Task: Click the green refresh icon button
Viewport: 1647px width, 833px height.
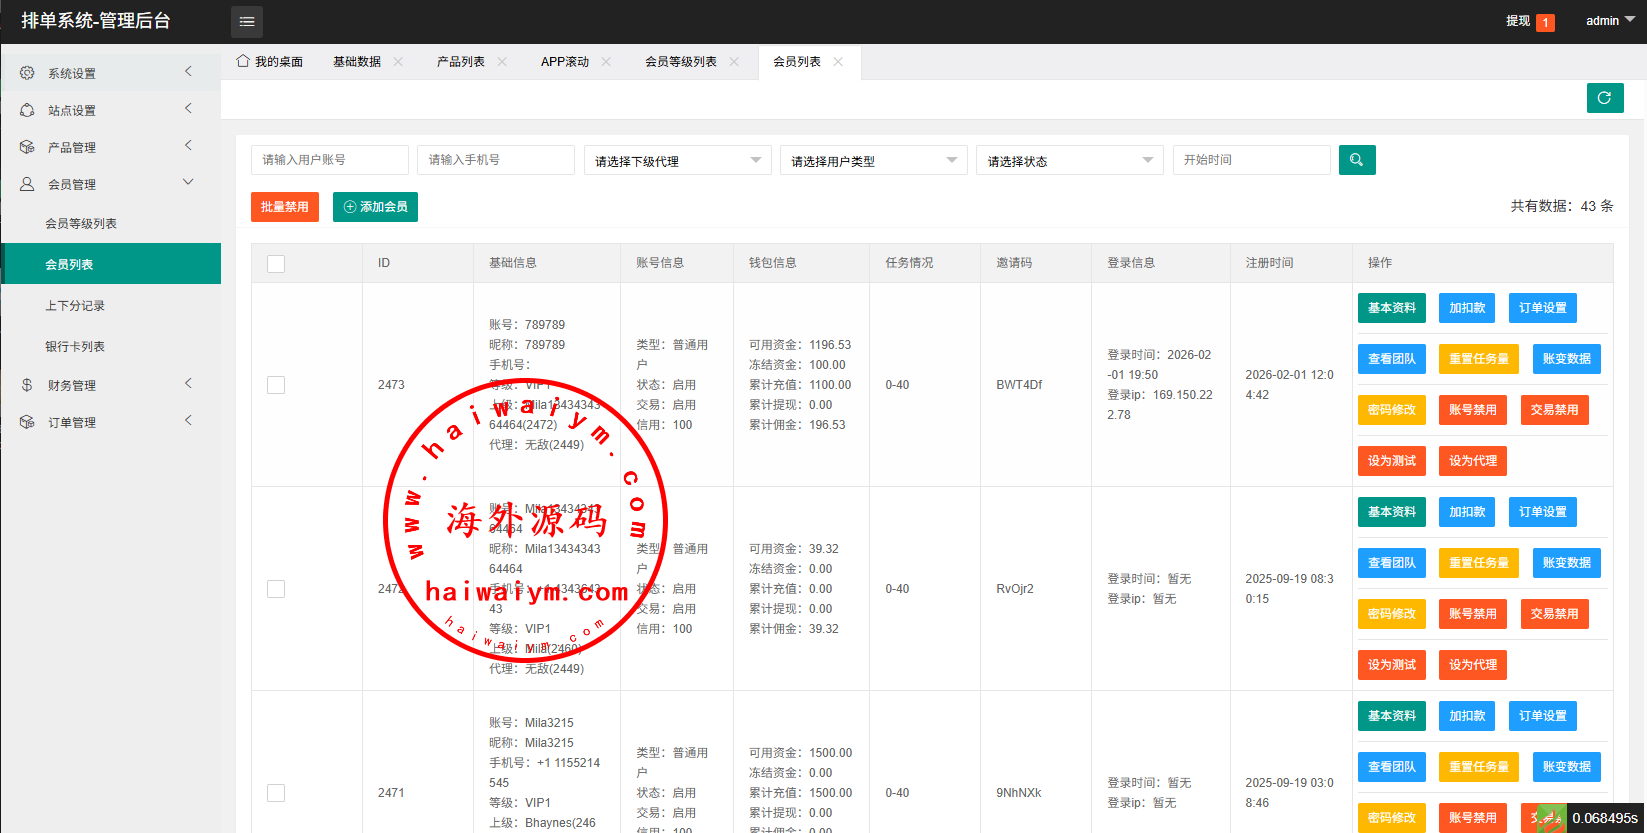Action: [1604, 98]
